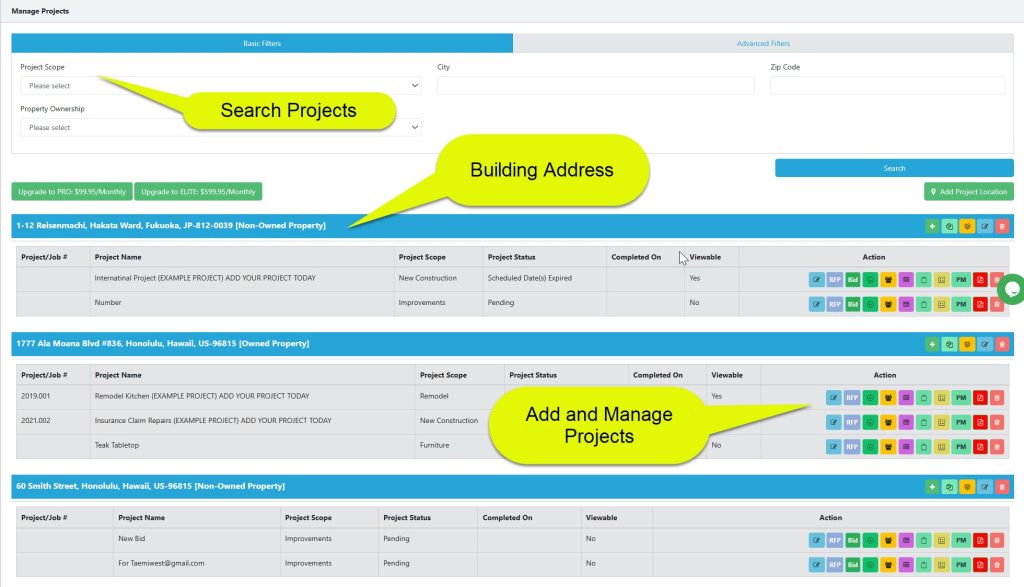This screenshot has width=1024, height=587.
Task: Click the PM icon for Insurance Claim Repairs
Action: (x=960, y=421)
